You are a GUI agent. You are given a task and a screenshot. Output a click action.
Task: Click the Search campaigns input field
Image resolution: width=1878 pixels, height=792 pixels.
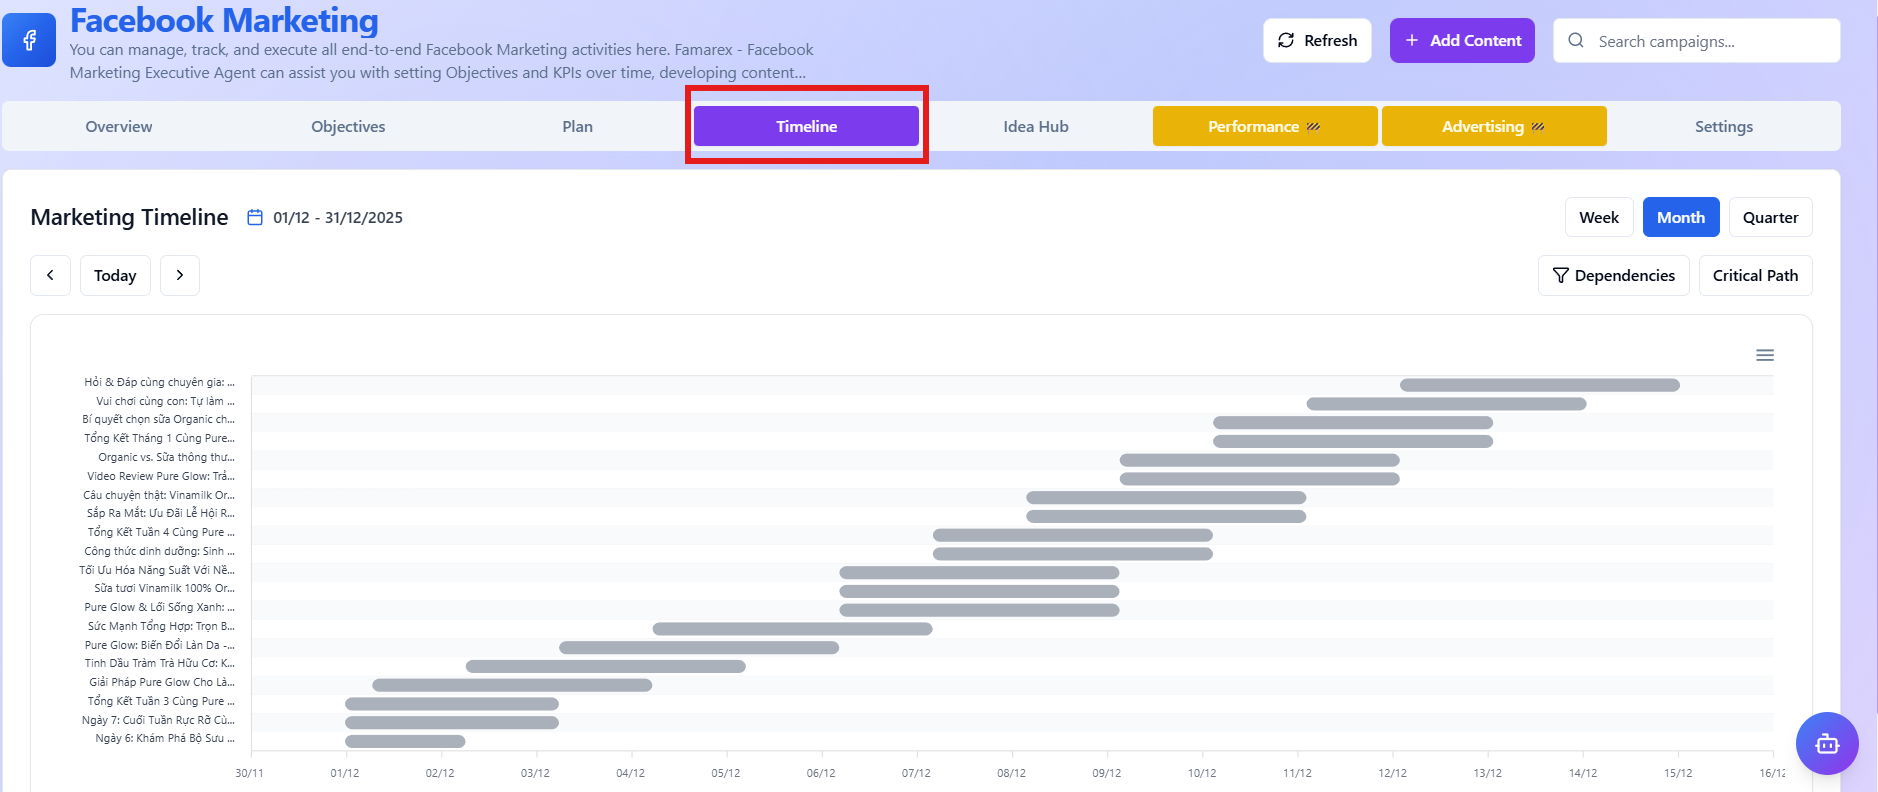pyautogui.click(x=1710, y=41)
